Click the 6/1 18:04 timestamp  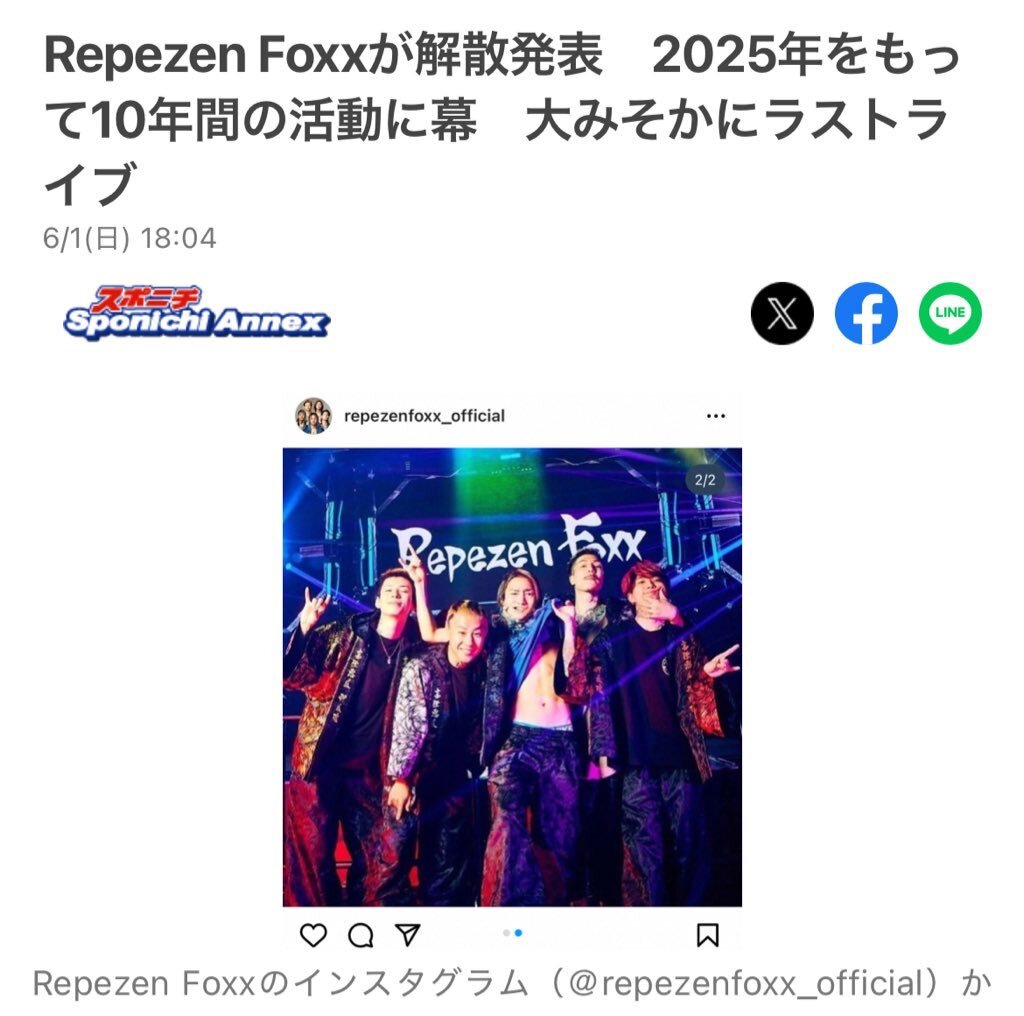(x=129, y=238)
